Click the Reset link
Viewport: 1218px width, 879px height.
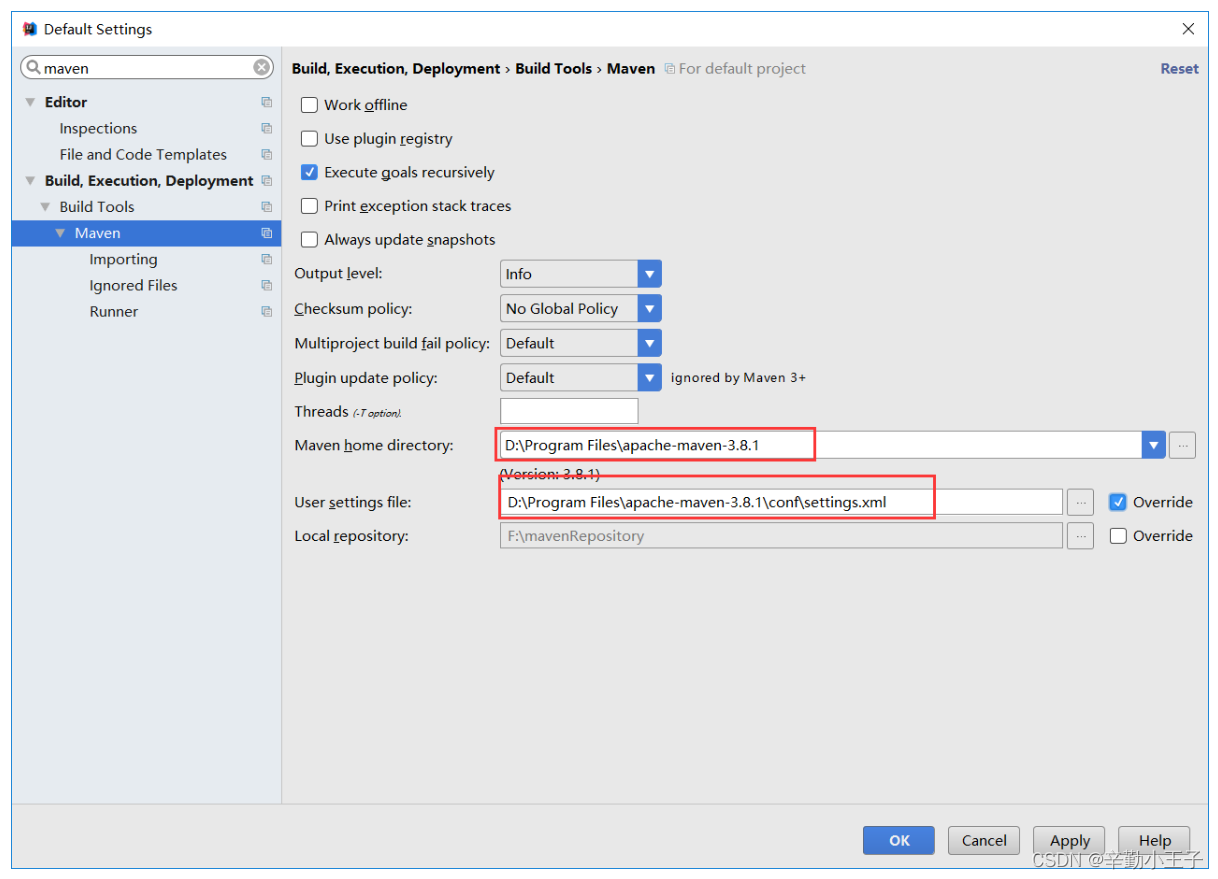click(1179, 69)
